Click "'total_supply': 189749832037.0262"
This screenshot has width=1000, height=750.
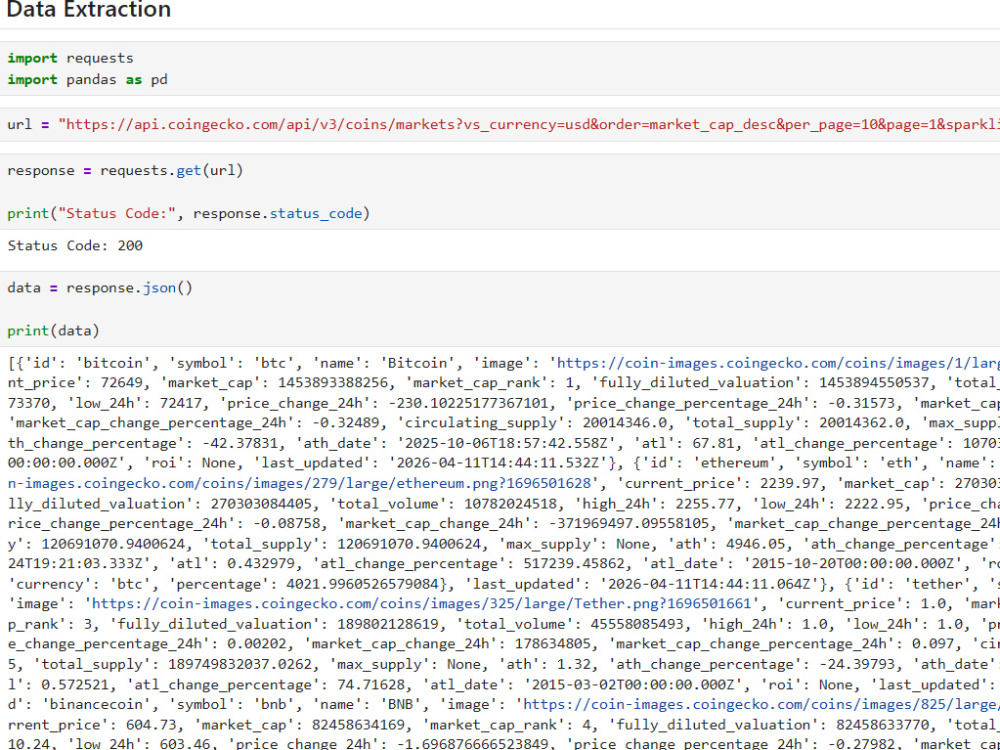pyautogui.click(x=172, y=665)
